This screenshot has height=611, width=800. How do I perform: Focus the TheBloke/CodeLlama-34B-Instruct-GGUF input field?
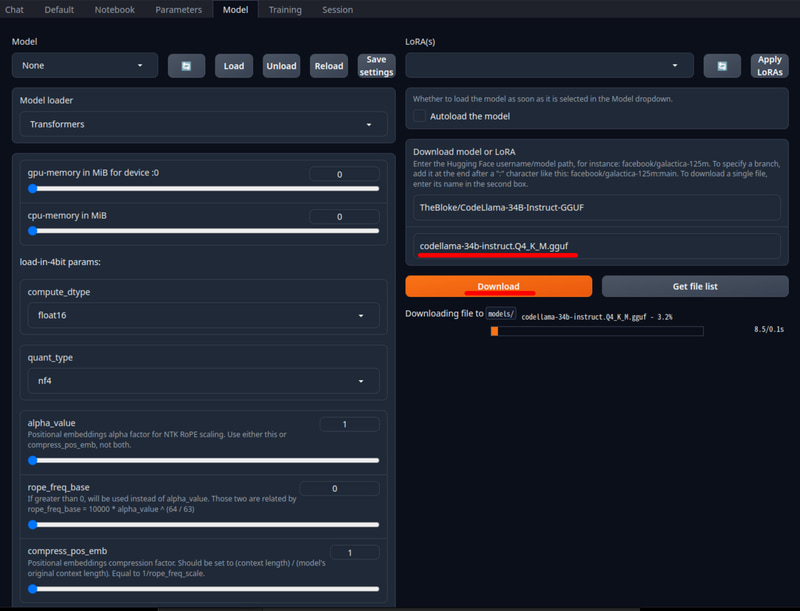click(596, 208)
